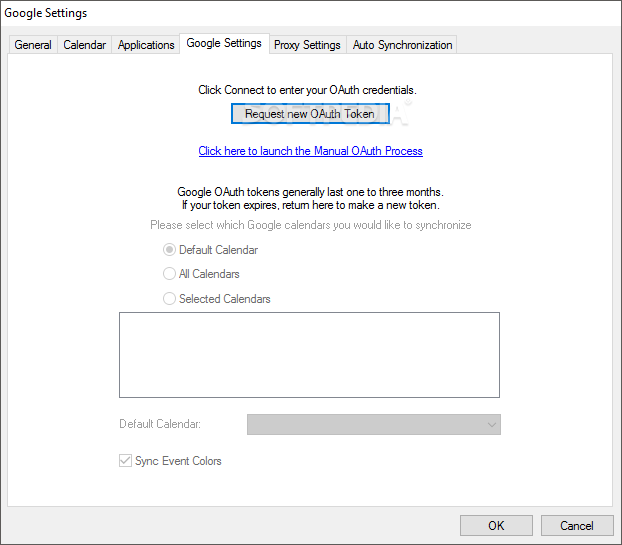This screenshot has height=545, width=622.
Task: Click the 'Click Connect to enter your OAuth credentials.' text
Action: tap(307, 90)
